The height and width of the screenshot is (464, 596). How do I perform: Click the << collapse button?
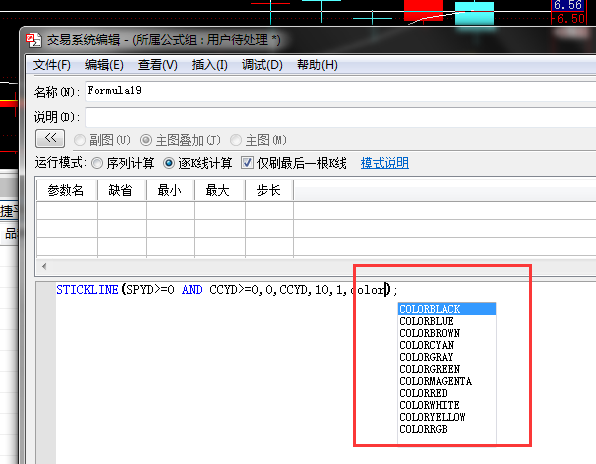point(50,138)
